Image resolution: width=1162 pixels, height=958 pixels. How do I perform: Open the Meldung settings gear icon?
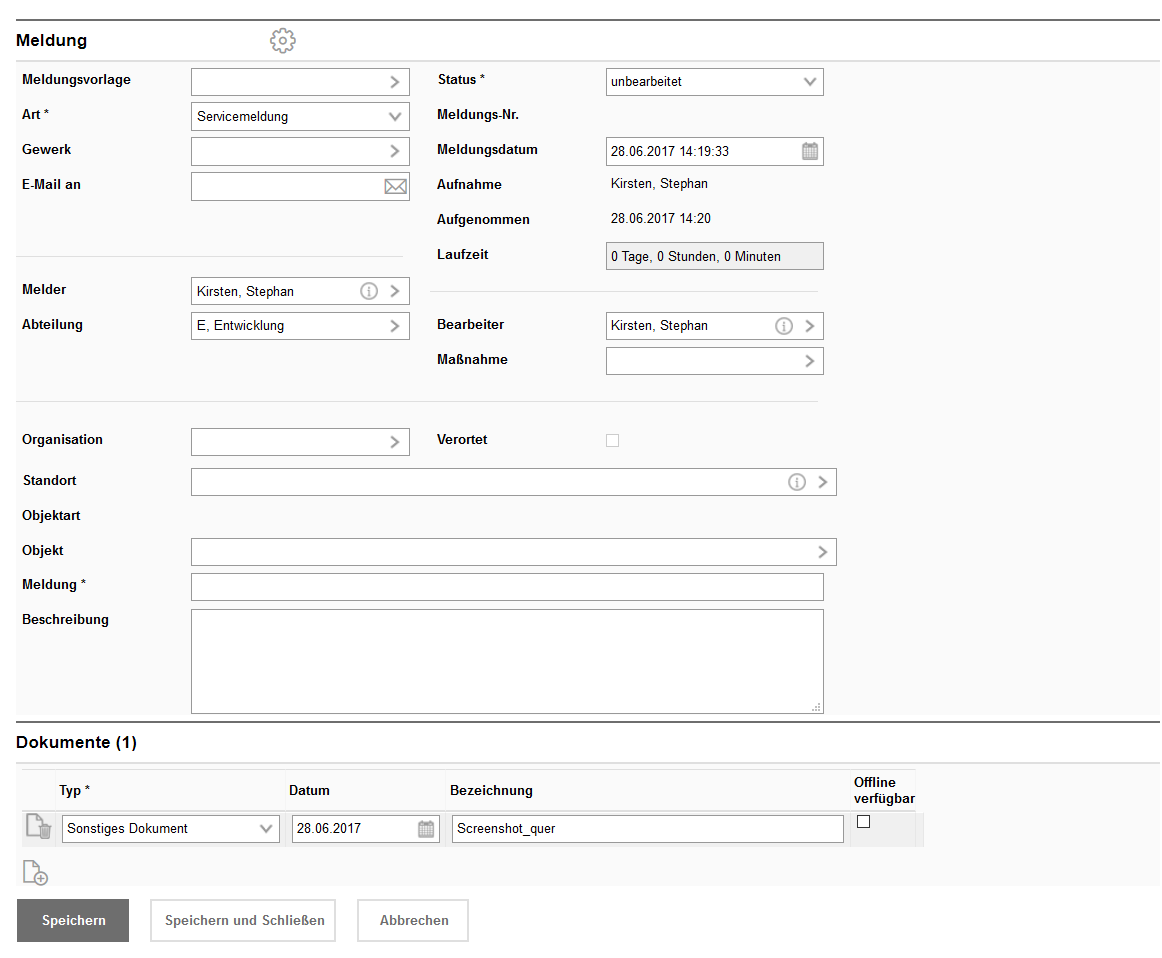pos(283,41)
